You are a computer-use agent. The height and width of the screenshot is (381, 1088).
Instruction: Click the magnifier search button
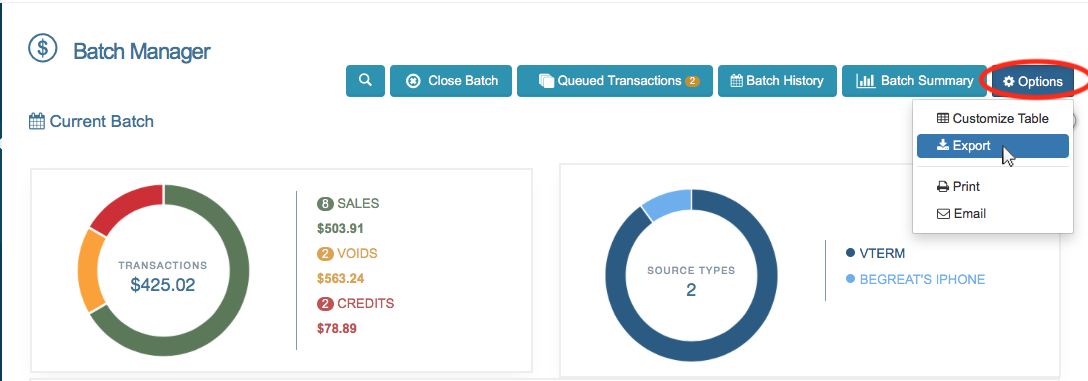(366, 81)
